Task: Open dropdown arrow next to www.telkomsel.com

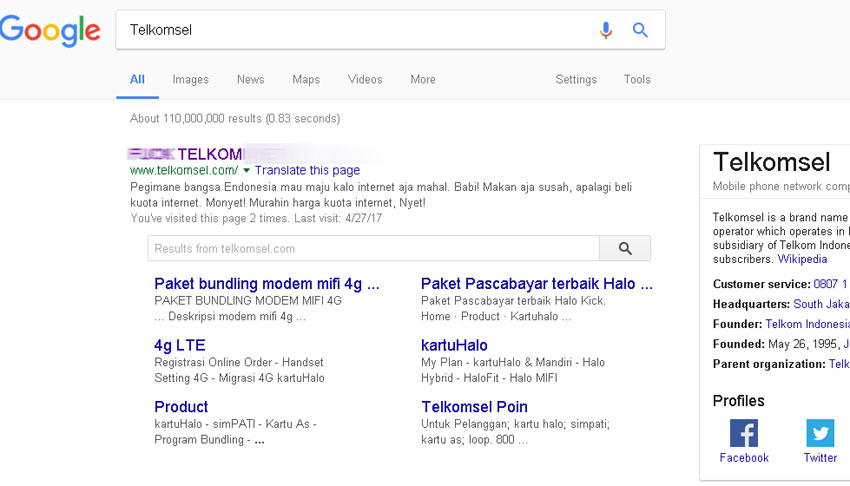Action: pos(246,171)
